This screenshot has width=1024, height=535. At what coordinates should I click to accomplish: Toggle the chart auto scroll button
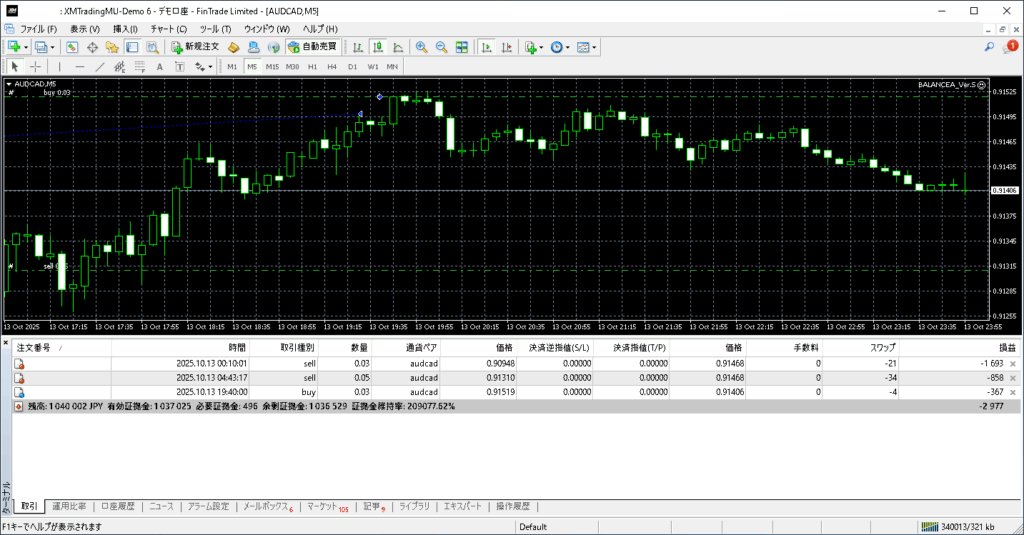[x=485, y=47]
